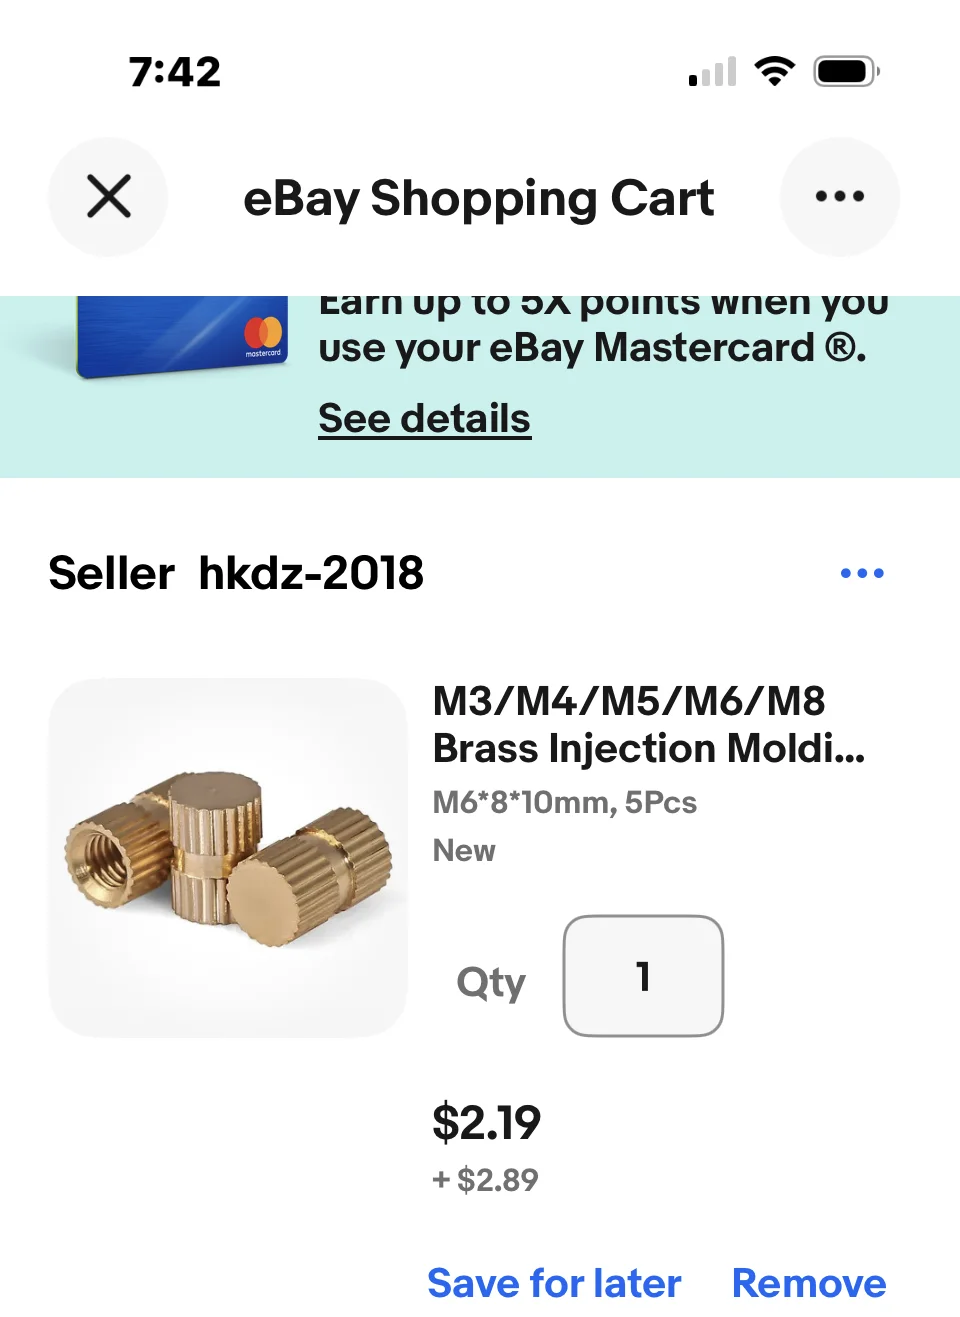960x1317 pixels.
Task: Tap the cellular signal bars icon
Action: tap(713, 72)
